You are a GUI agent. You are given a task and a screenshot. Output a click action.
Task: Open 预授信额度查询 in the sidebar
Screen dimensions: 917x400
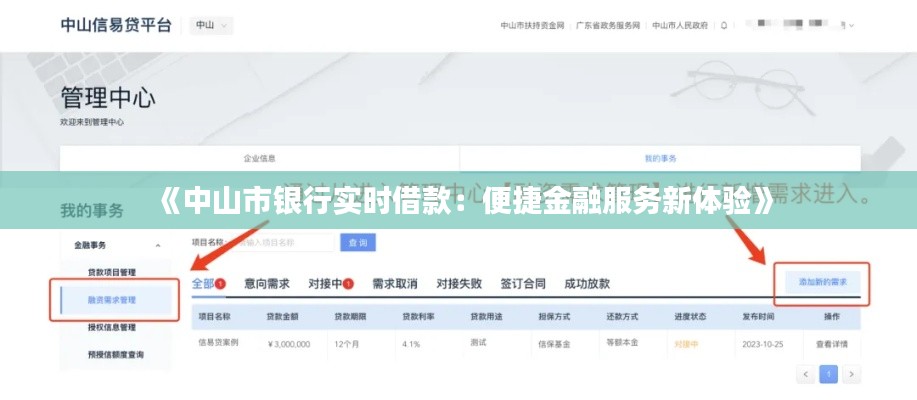pyautogui.click(x=116, y=354)
